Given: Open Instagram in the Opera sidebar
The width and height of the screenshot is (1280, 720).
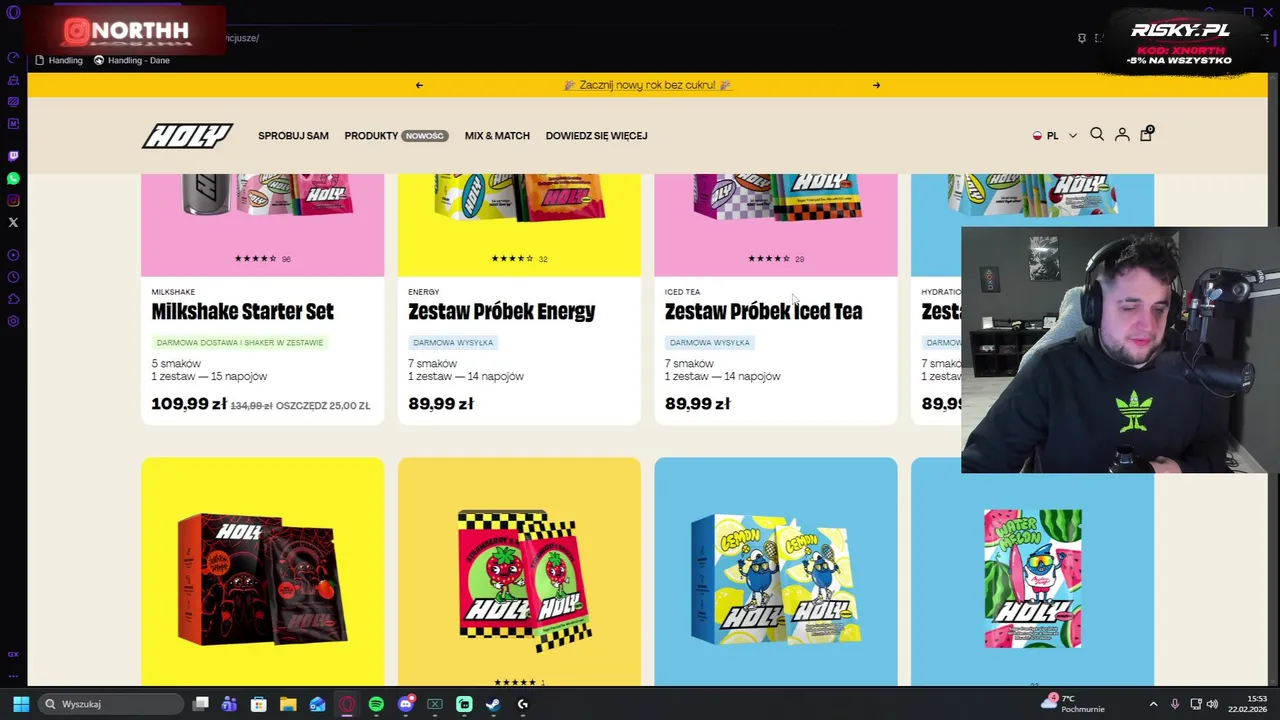Looking at the screenshot, I should (x=13, y=200).
